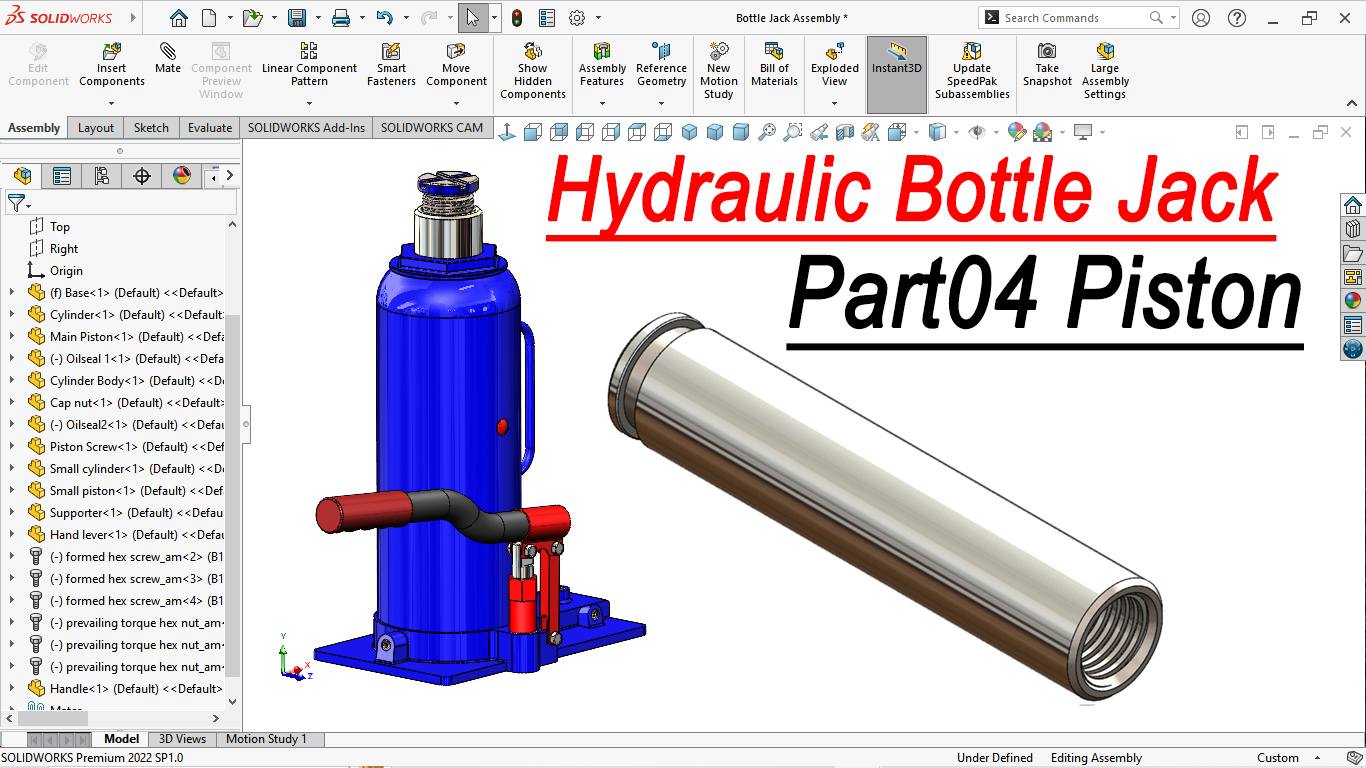The width and height of the screenshot is (1366, 768).
Task: Open the Options gear icon
Action: click(x=577, y=18)
